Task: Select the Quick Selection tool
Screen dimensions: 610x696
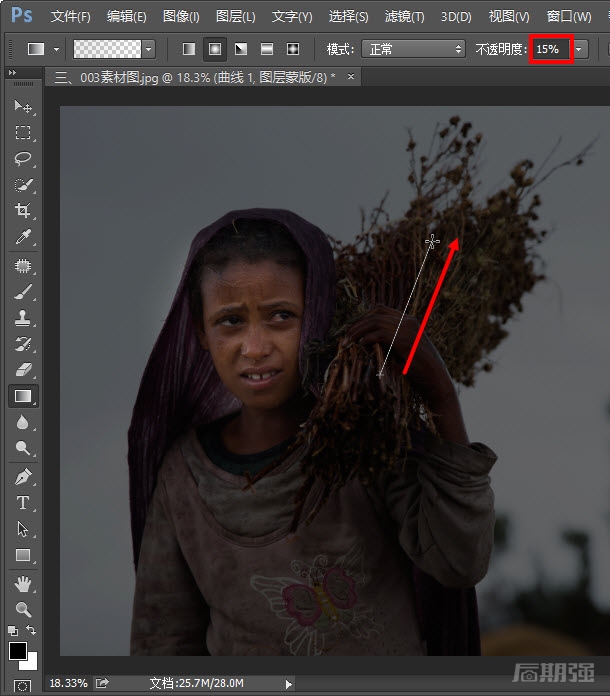Action: (23, 185)
